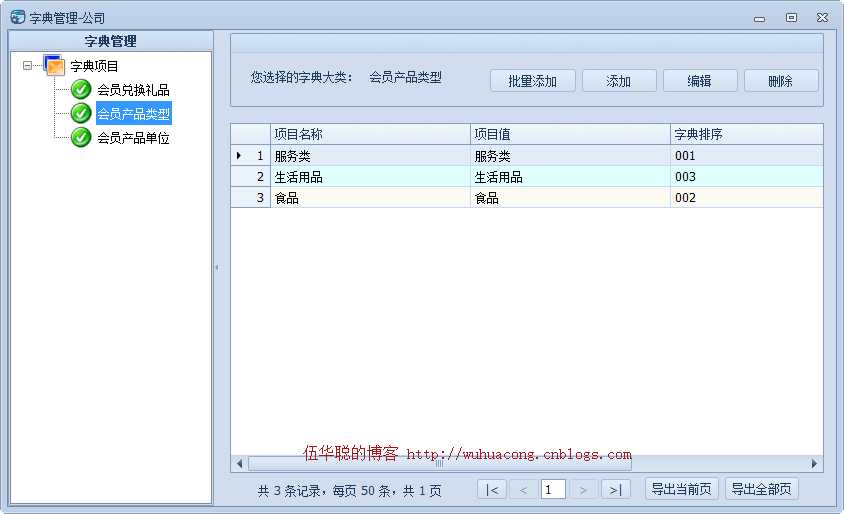
Task: Click the green check icon beside 会员产品单位
Action: pyautogui.click(x=81, y=137)
